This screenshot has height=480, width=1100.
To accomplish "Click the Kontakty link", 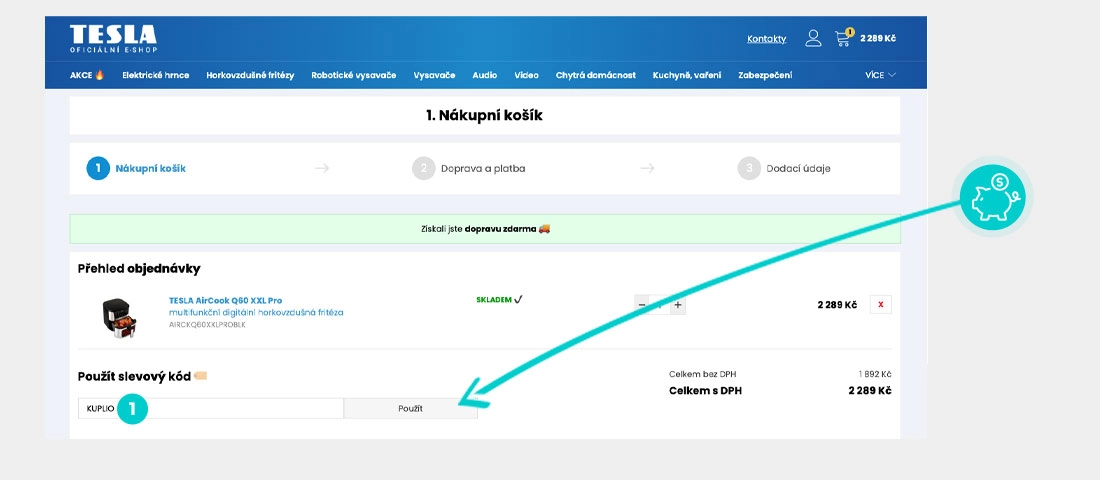I will tap(766, 39).
